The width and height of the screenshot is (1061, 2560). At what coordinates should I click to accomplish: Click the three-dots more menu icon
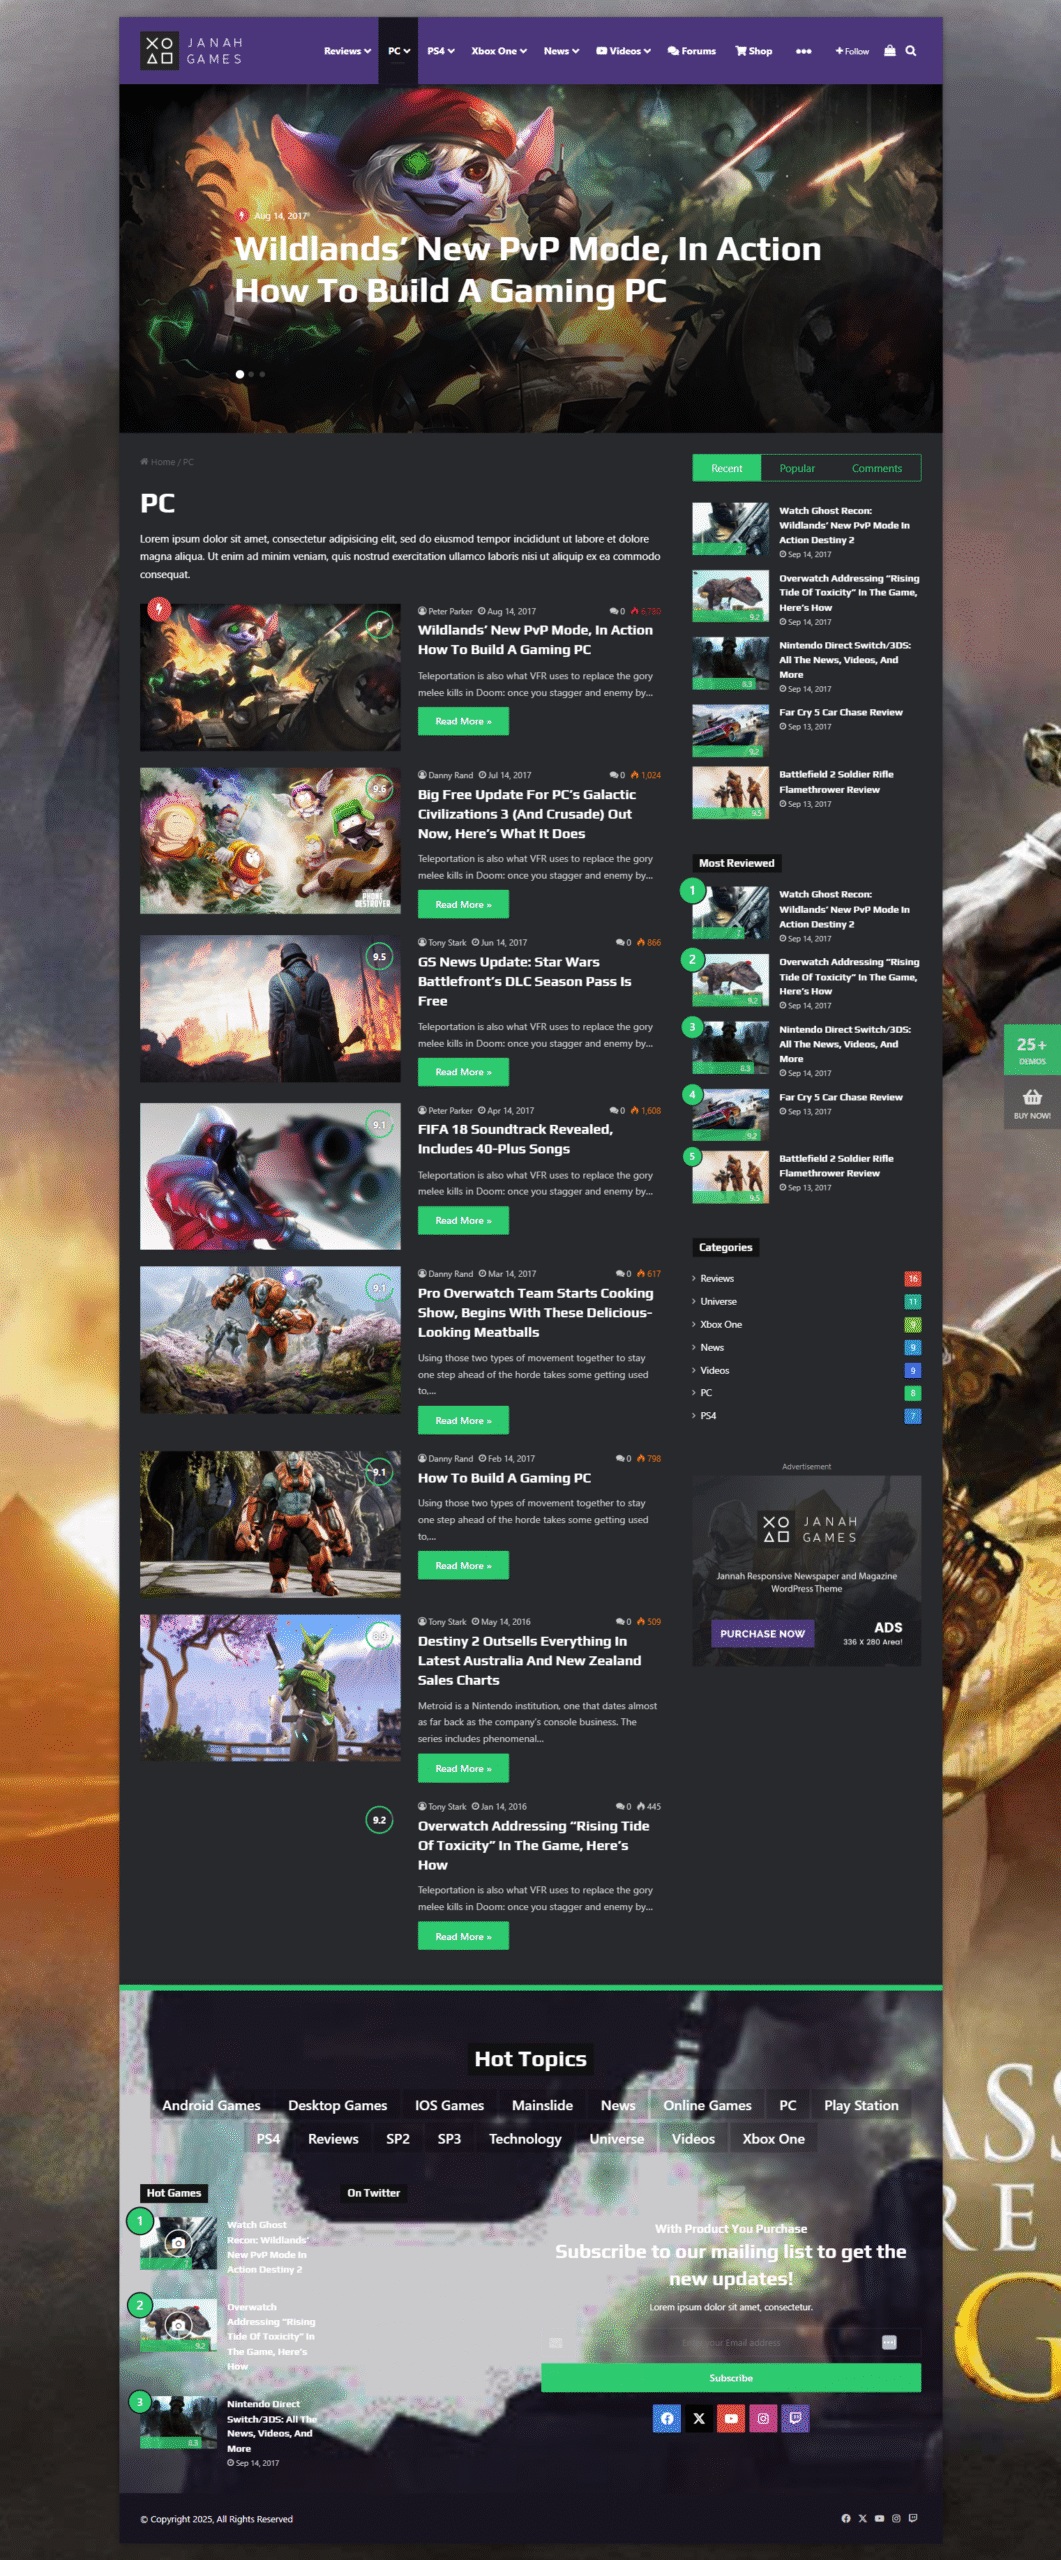point(803,51)
